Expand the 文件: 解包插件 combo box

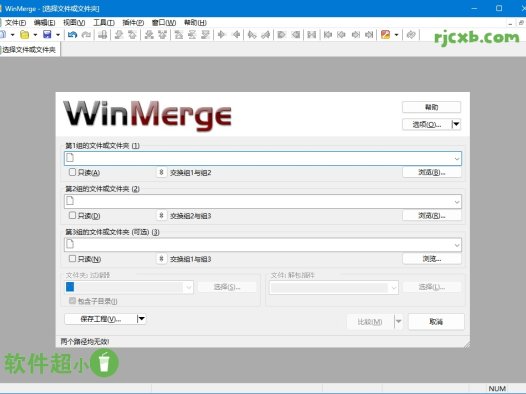coord(394,288)
